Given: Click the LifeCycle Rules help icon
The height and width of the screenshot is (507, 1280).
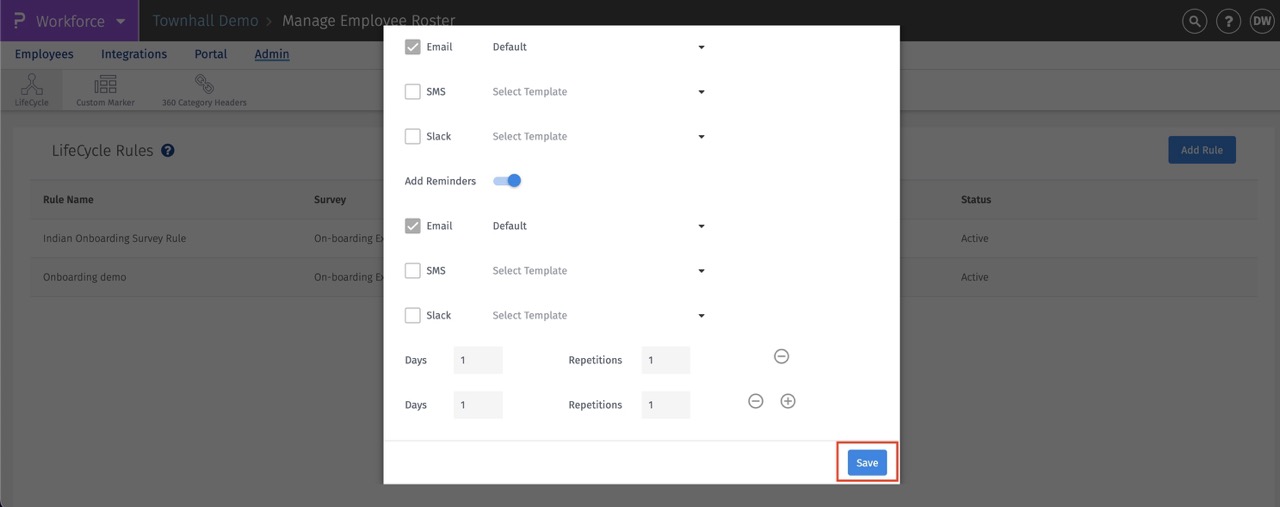Looking at the screenshot, I should click(x=168, y=151).
